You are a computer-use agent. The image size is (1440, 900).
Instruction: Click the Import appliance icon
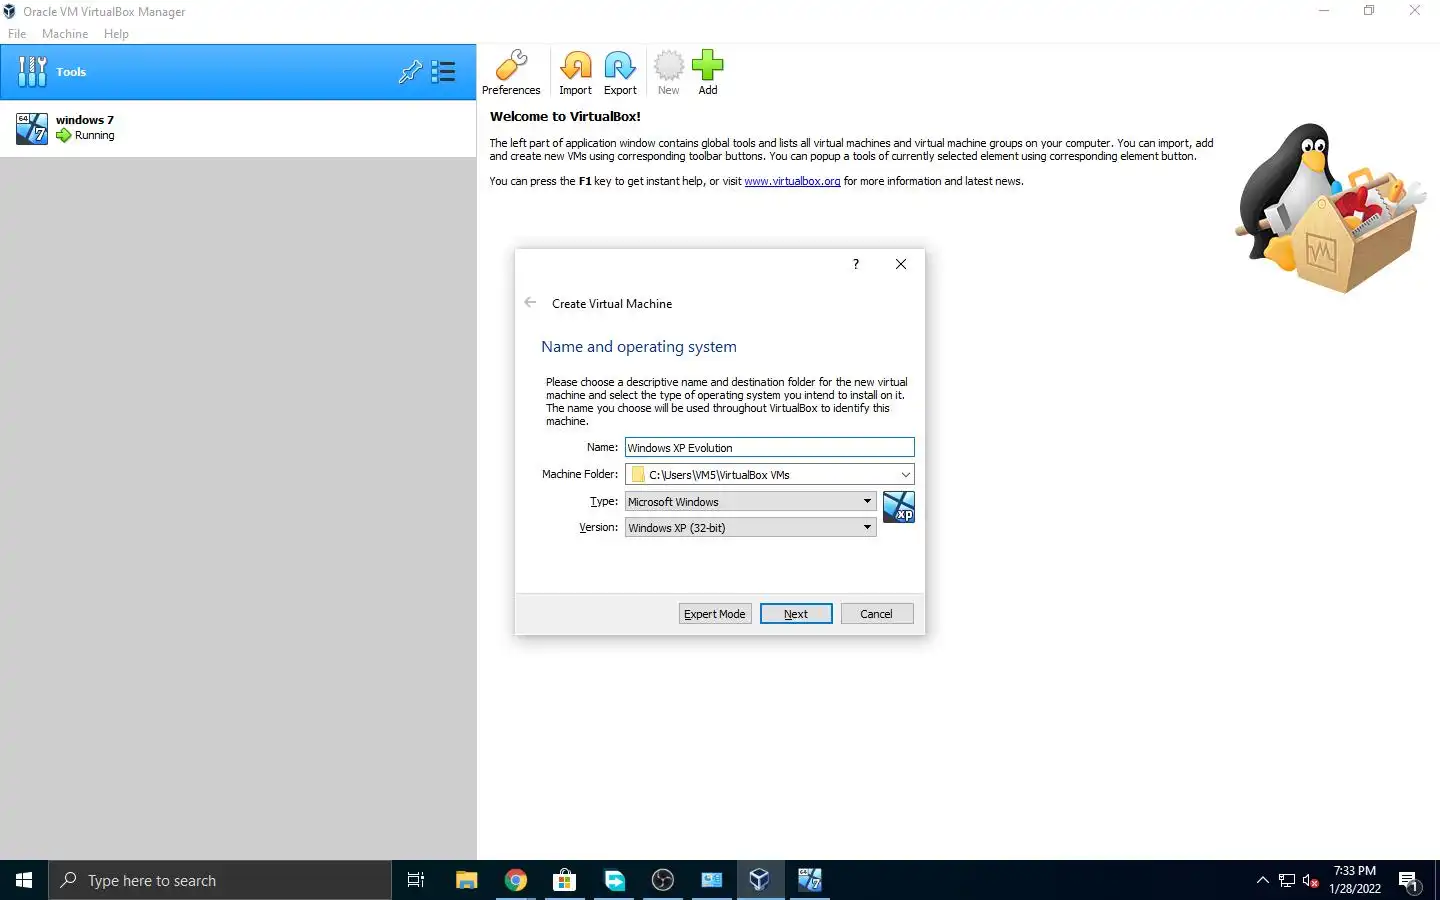pos(575,72)
